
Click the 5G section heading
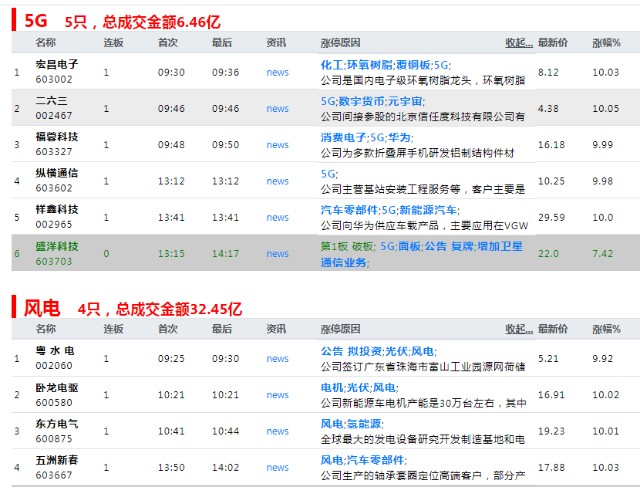[x=36, y=20]
